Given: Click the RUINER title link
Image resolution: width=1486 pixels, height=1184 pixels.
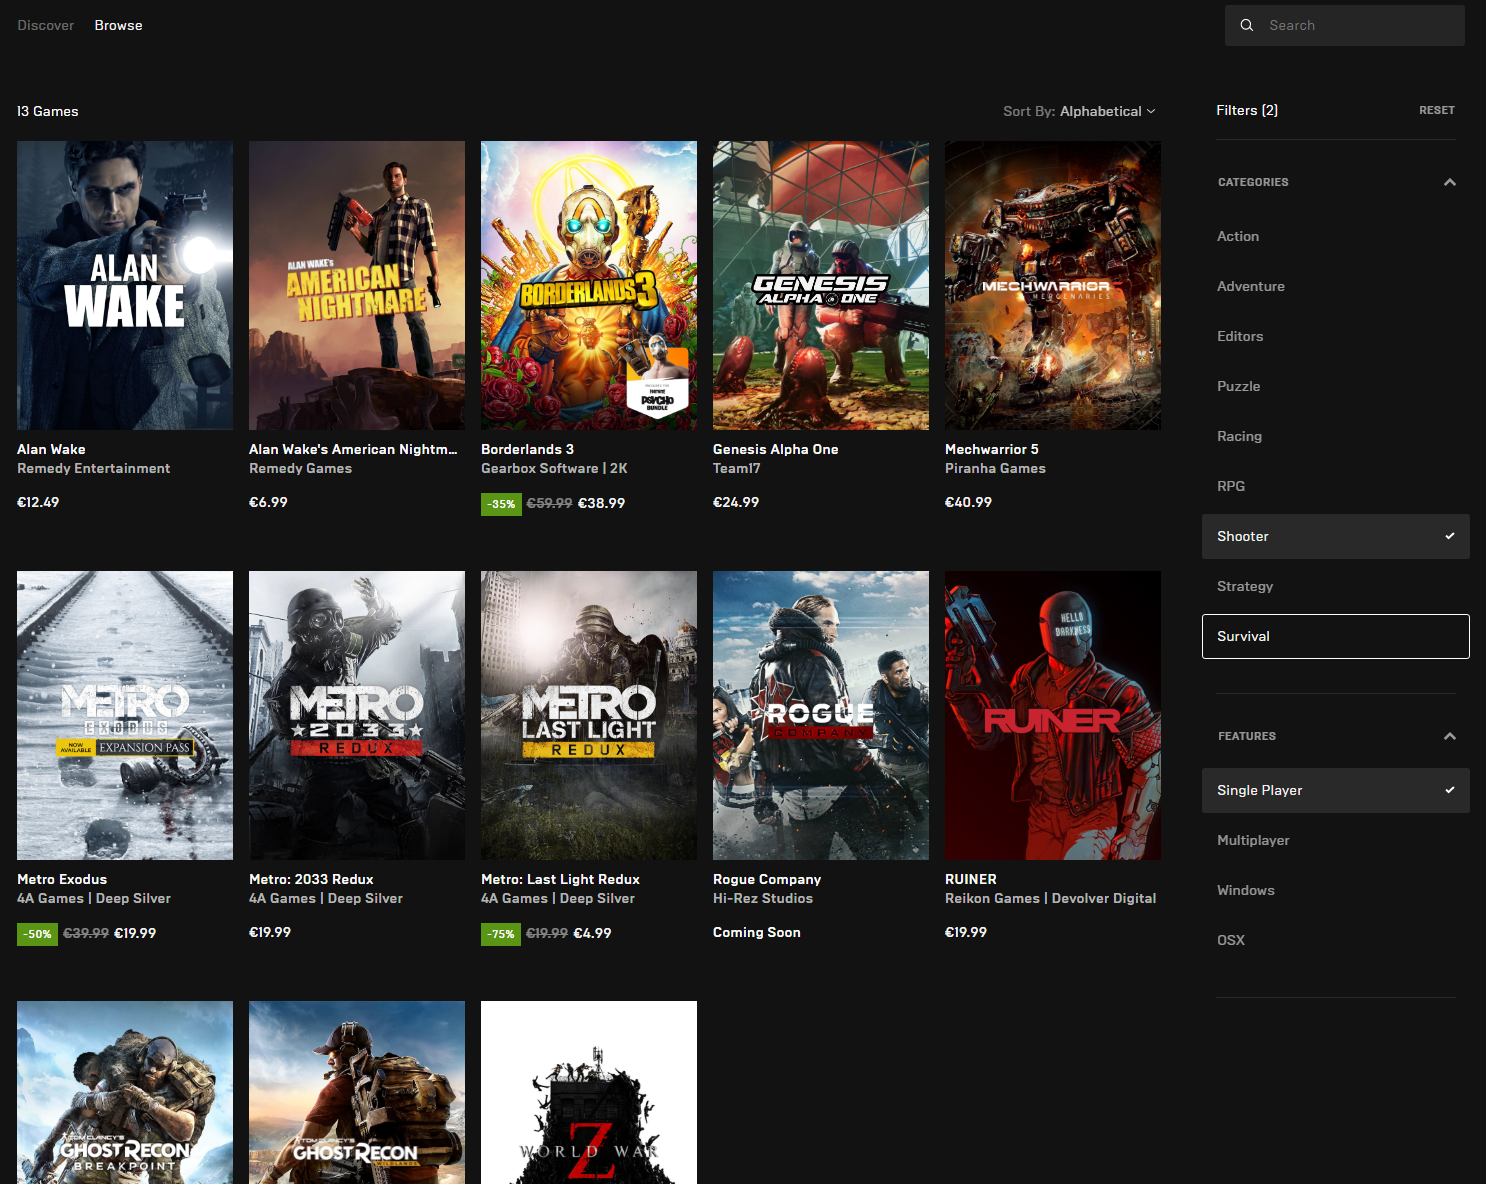Looking at the screenshot, I should (x=971, y=879).
